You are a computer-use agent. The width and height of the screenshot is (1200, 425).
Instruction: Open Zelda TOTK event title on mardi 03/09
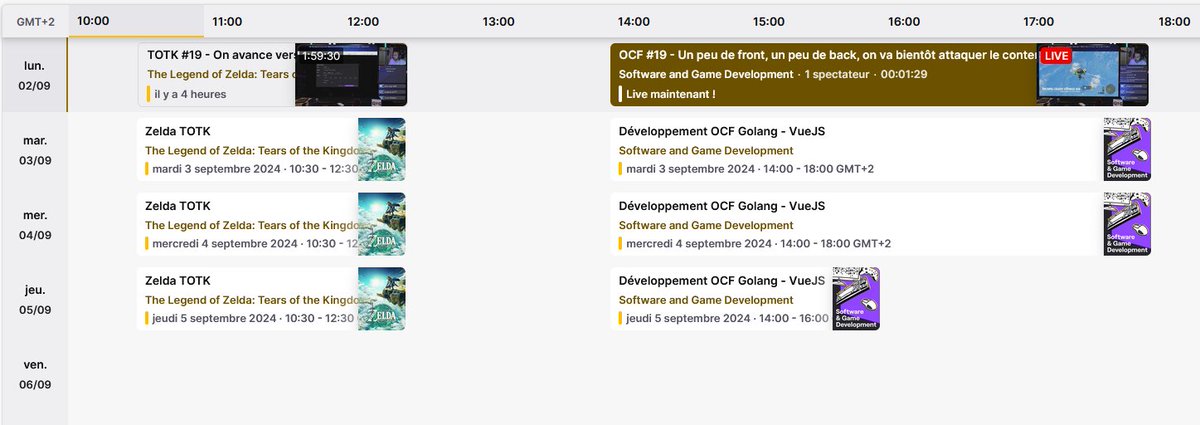[x=178, y=131]
